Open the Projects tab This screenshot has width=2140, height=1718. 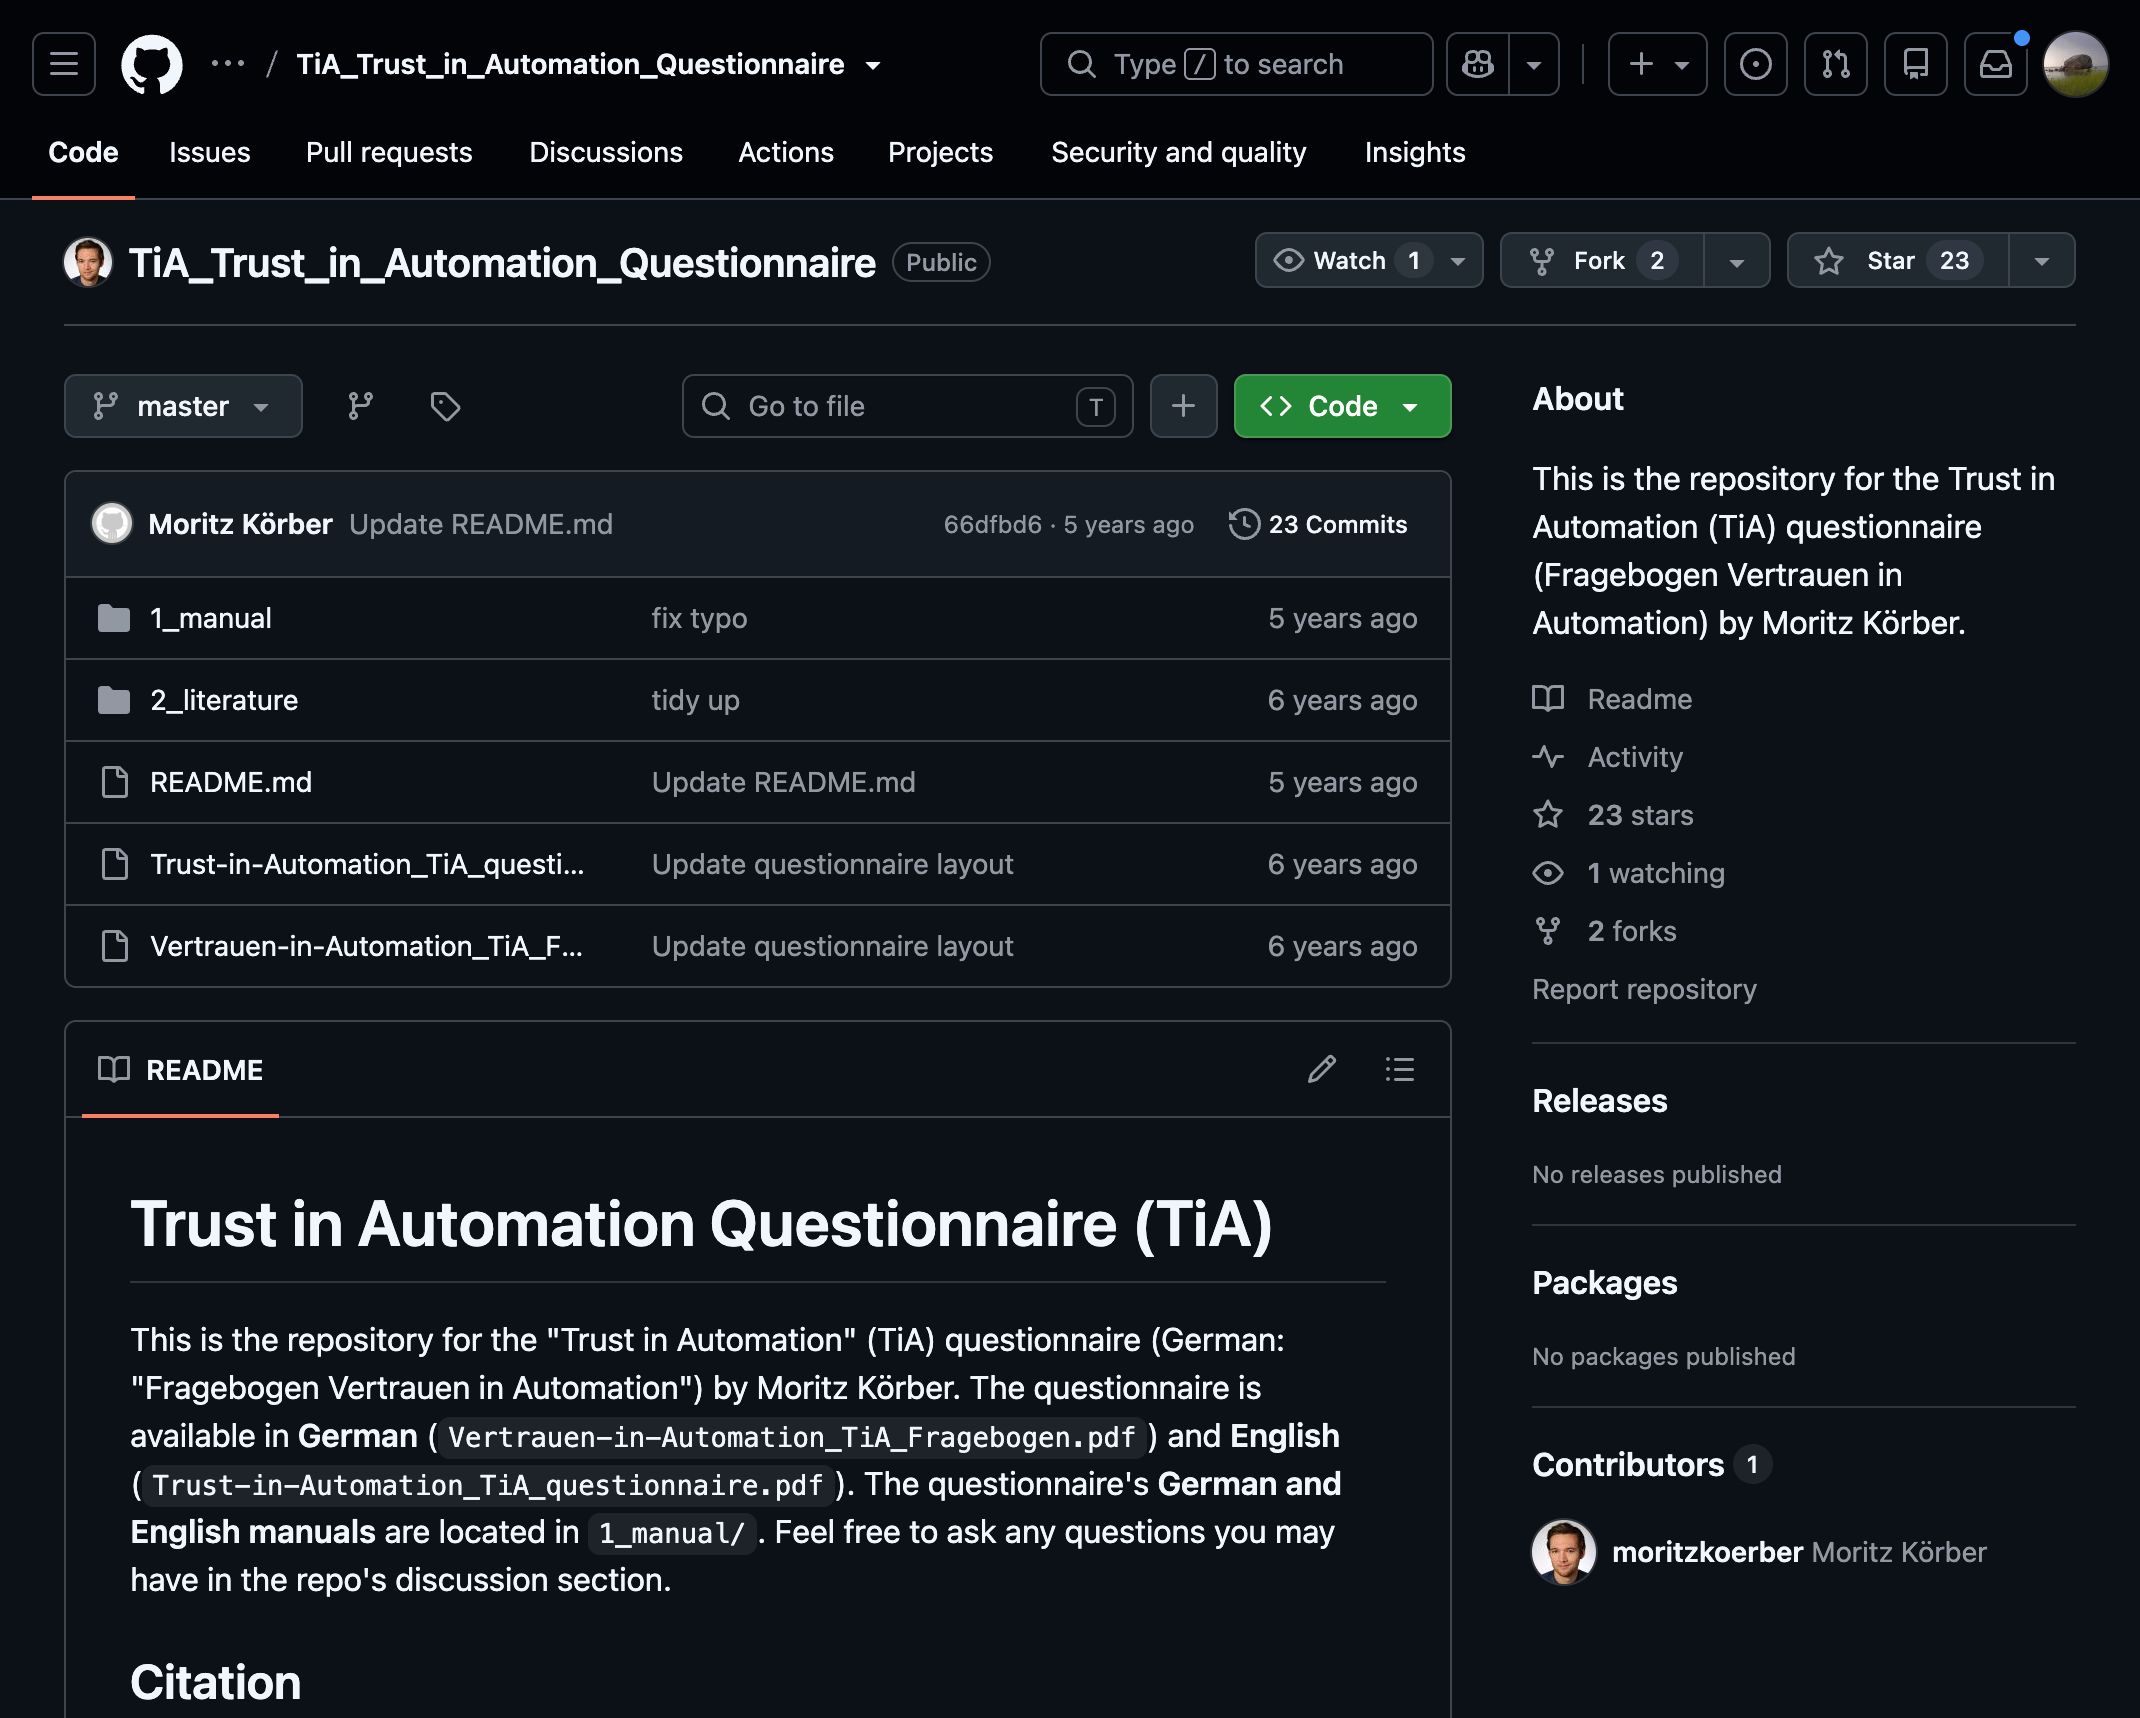(940, 152)
